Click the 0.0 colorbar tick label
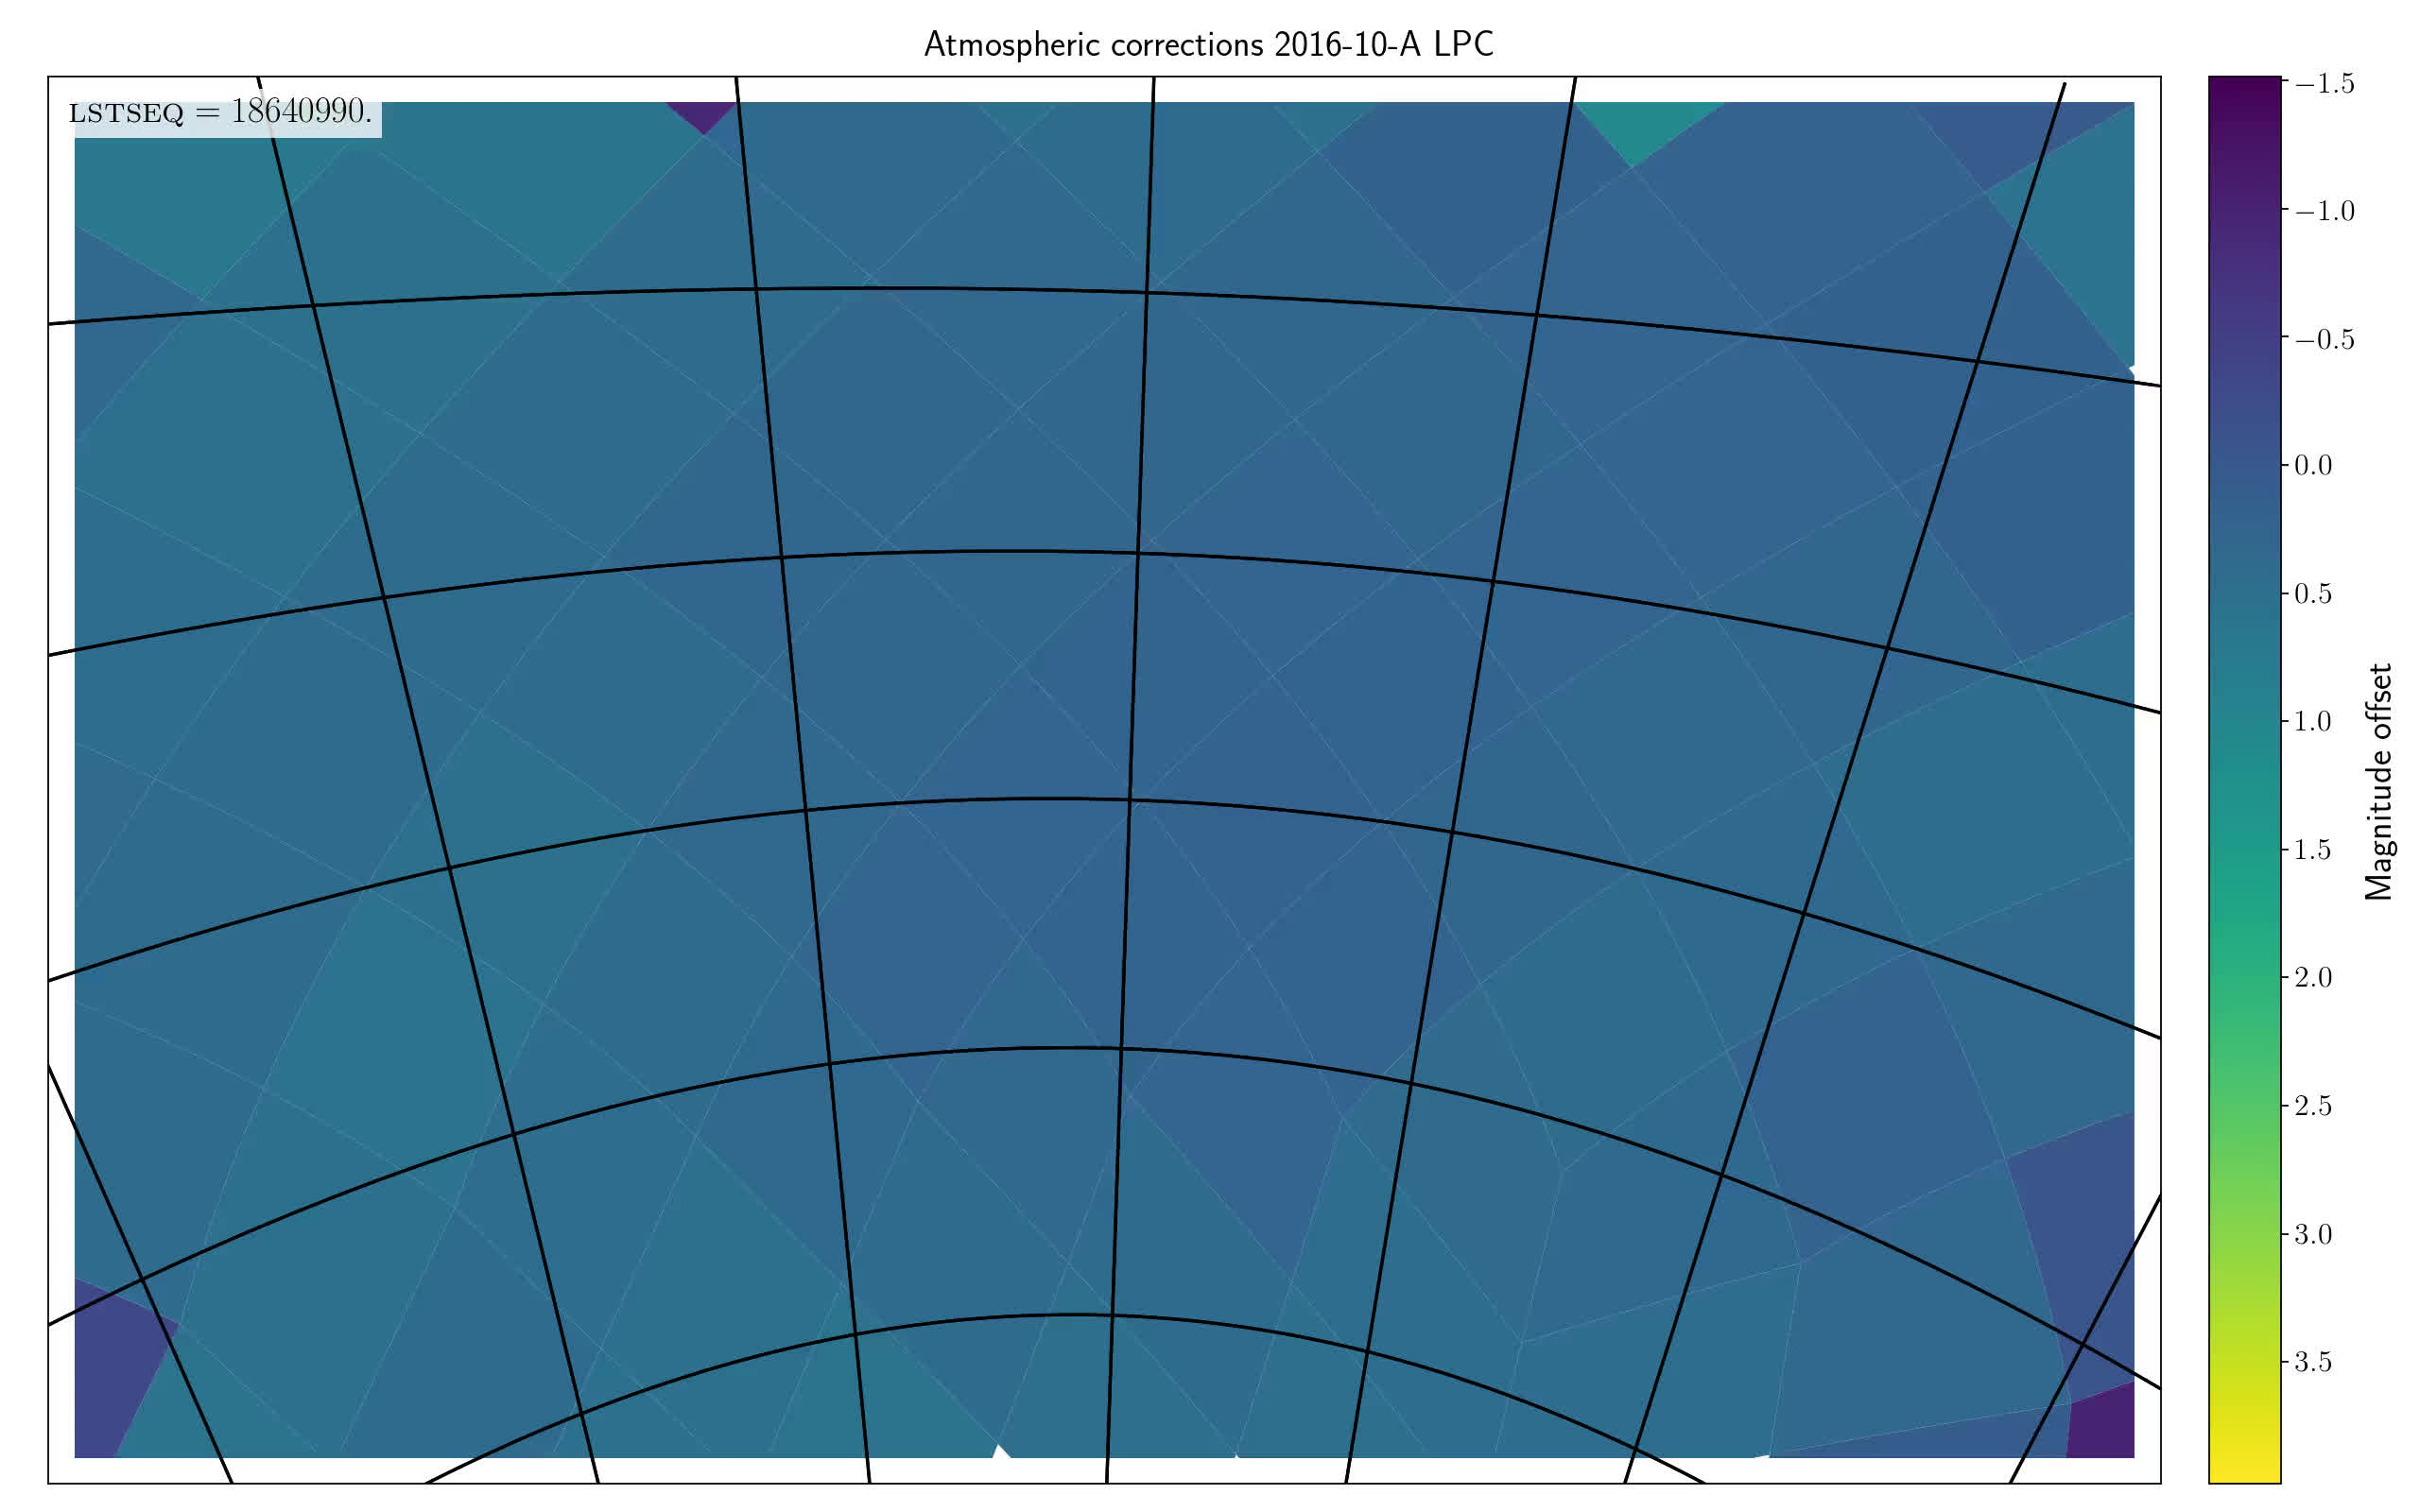The image size is (2420, 1512). click(2312, 466)
